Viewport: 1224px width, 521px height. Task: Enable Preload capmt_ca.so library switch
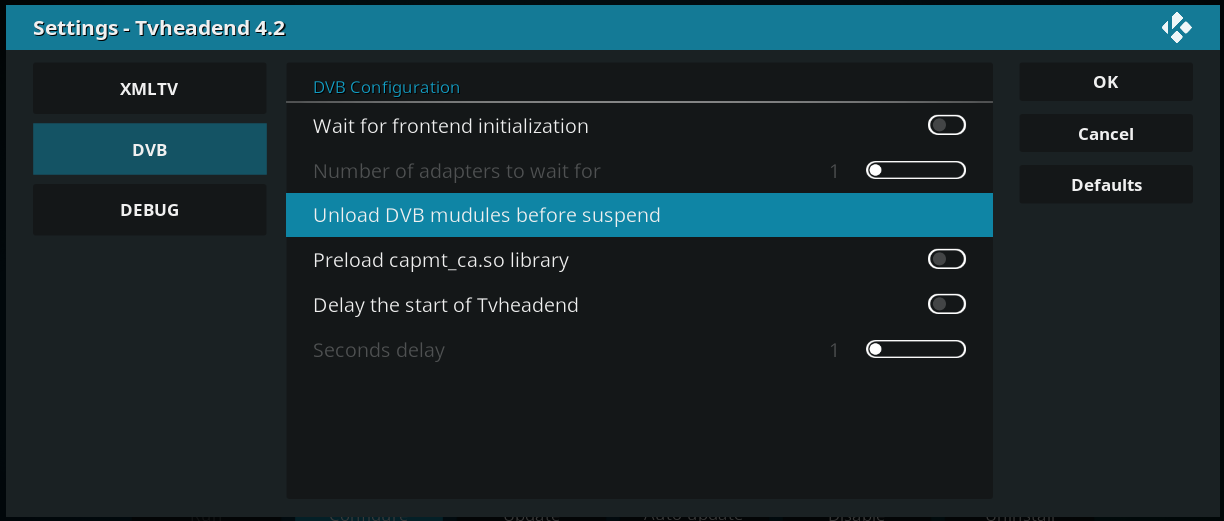coord(946,260)
